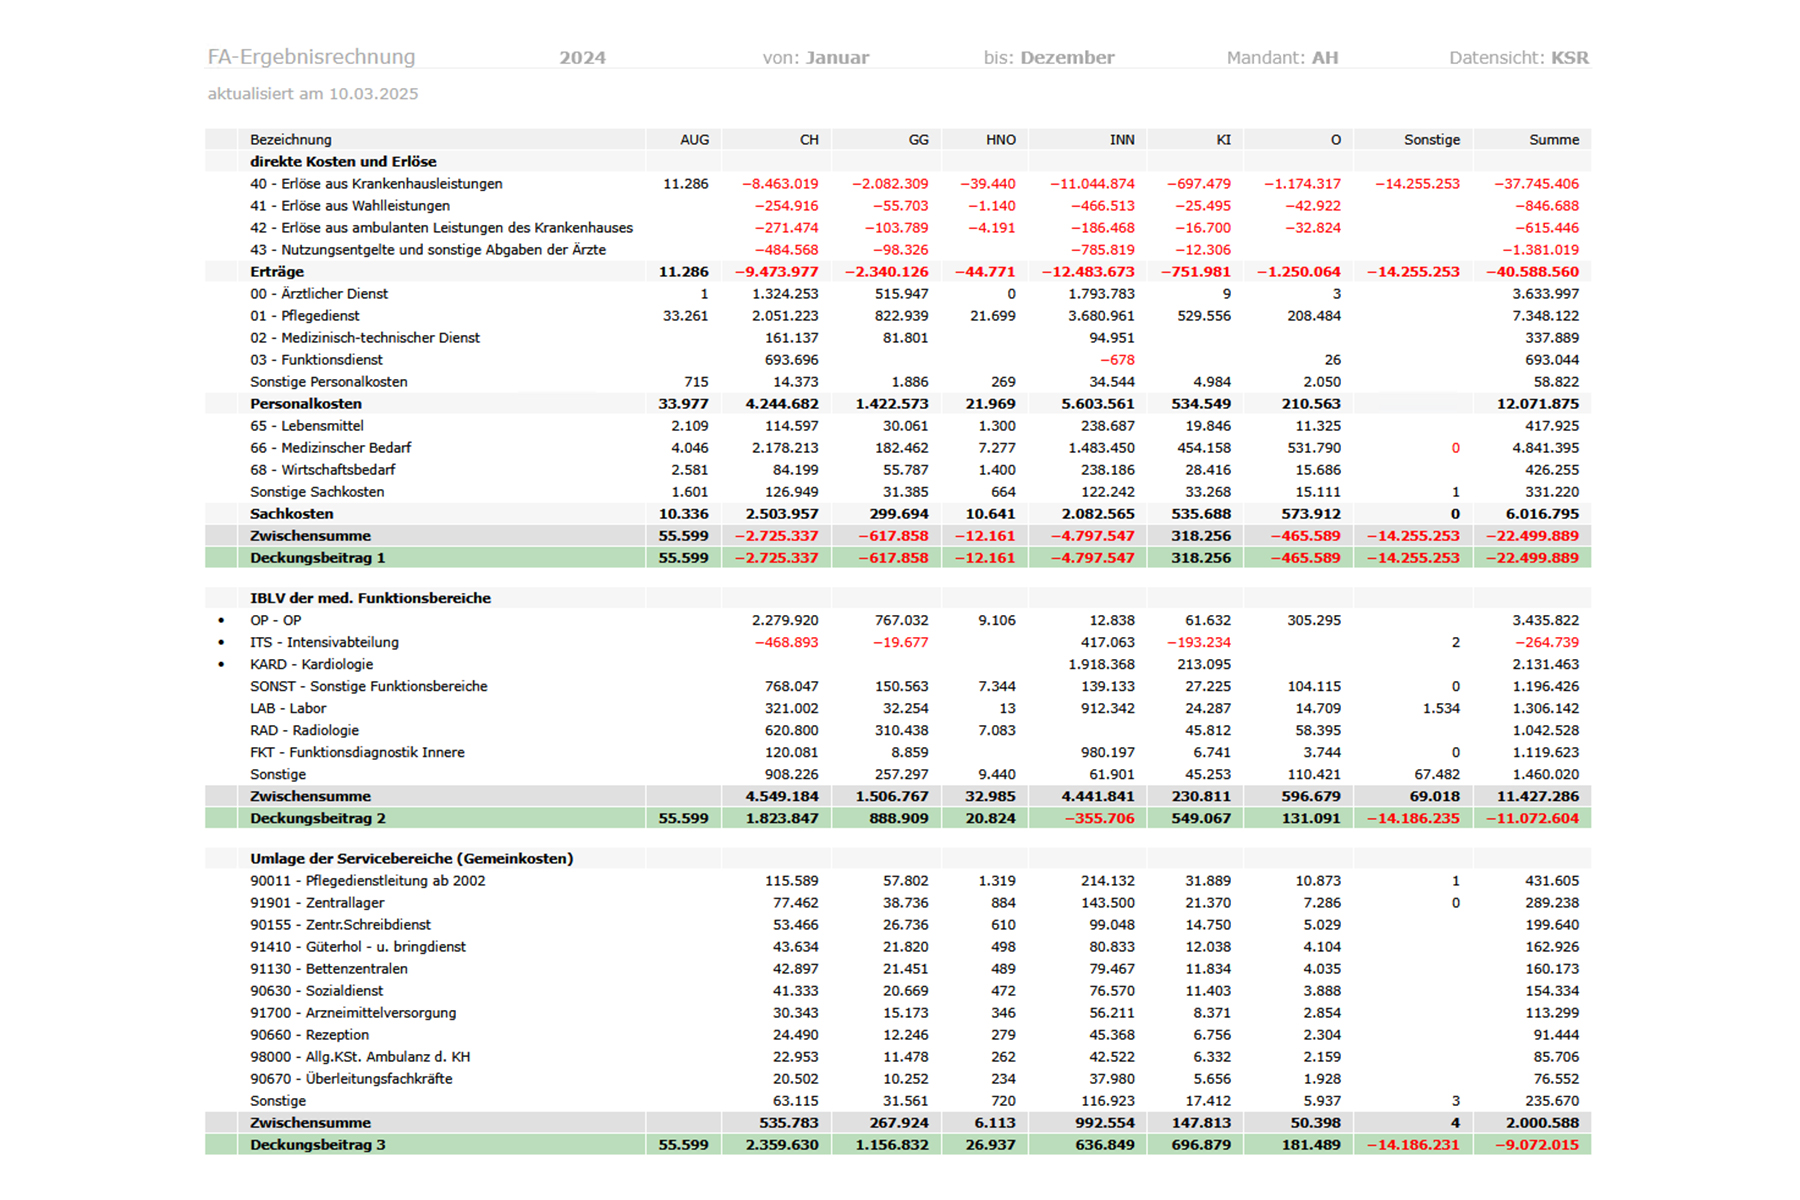The height and width of the screenshot is (1200, 1800).
Task: Click the Deckungsbeitrag 1 row label
Action: tap(317, 558)
